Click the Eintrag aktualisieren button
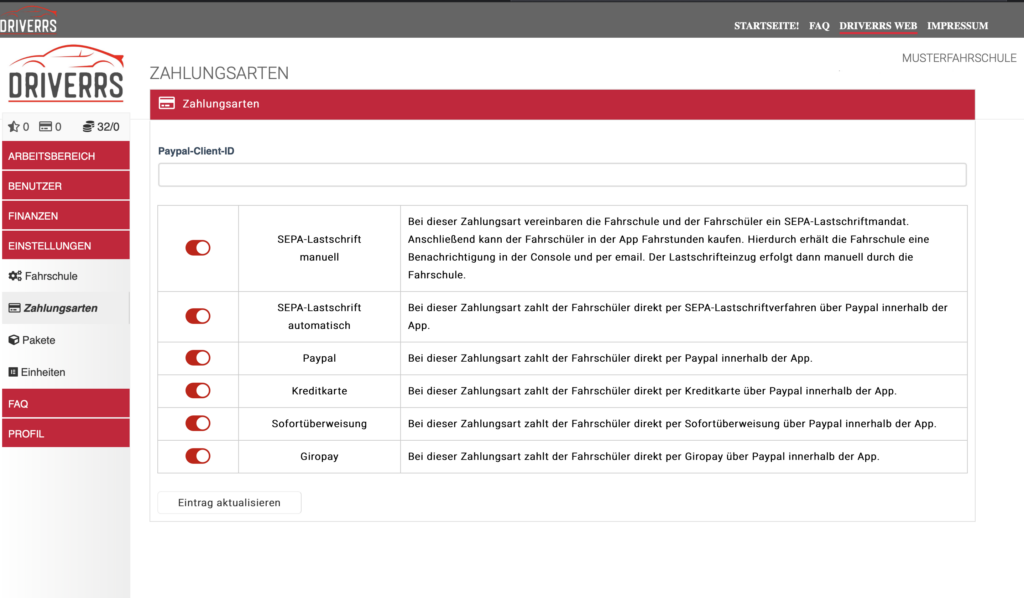 tap(229, 503)
